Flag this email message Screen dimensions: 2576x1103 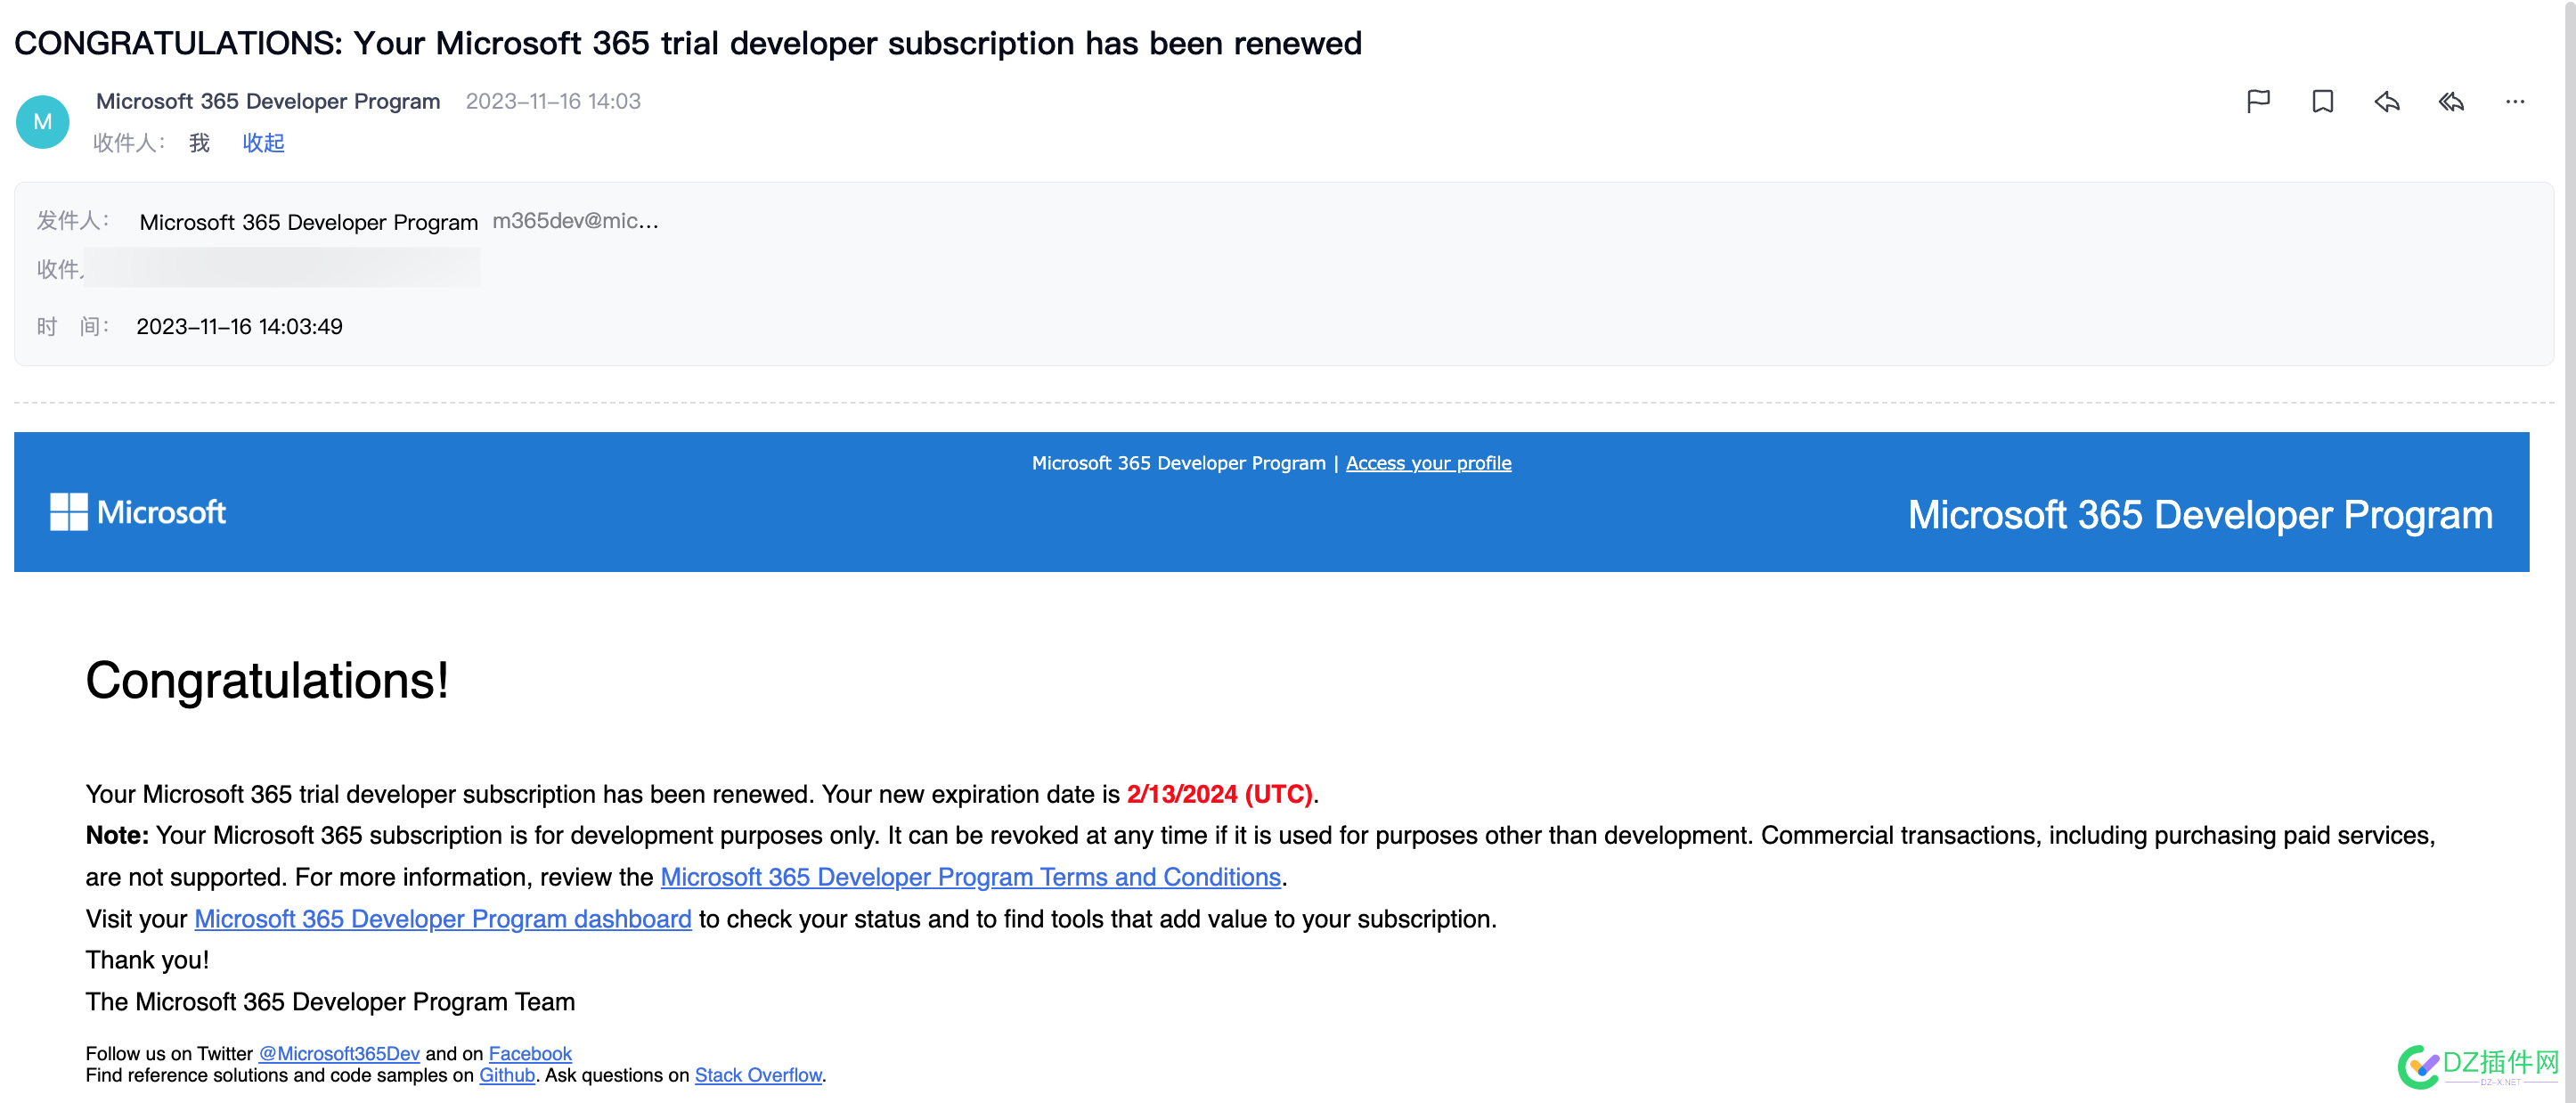tap(2258, 101)
